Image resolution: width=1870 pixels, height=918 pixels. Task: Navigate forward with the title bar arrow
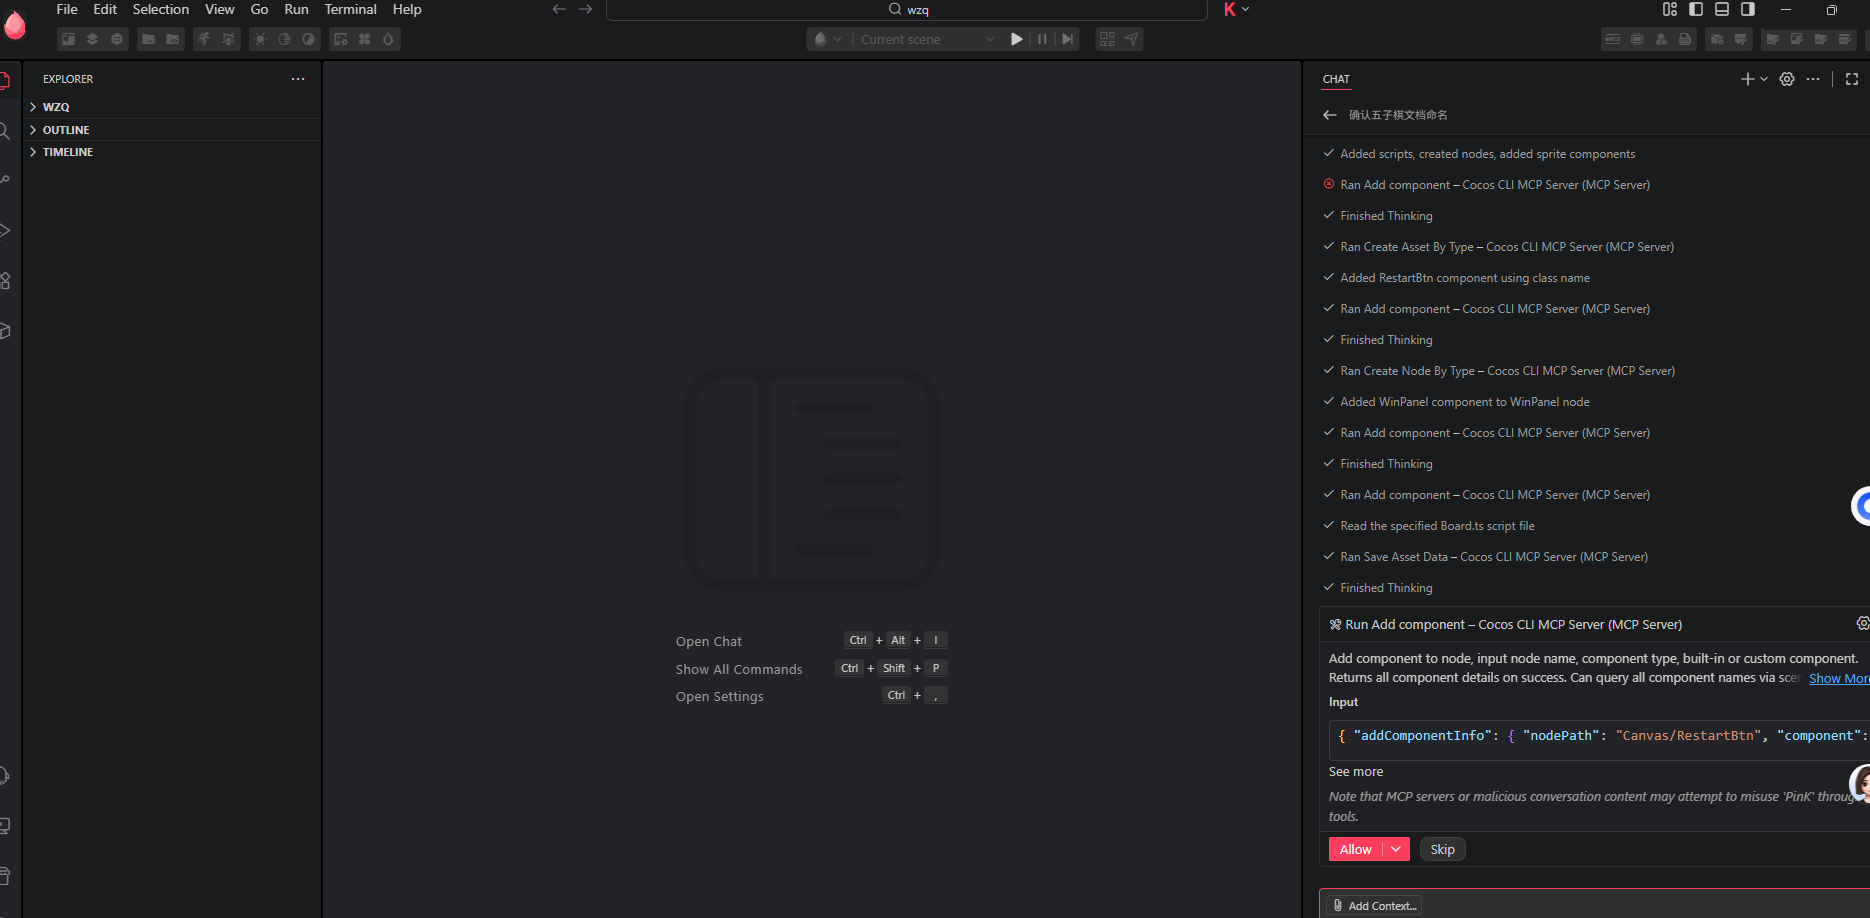pyautogui.click(x=586, y=9)
